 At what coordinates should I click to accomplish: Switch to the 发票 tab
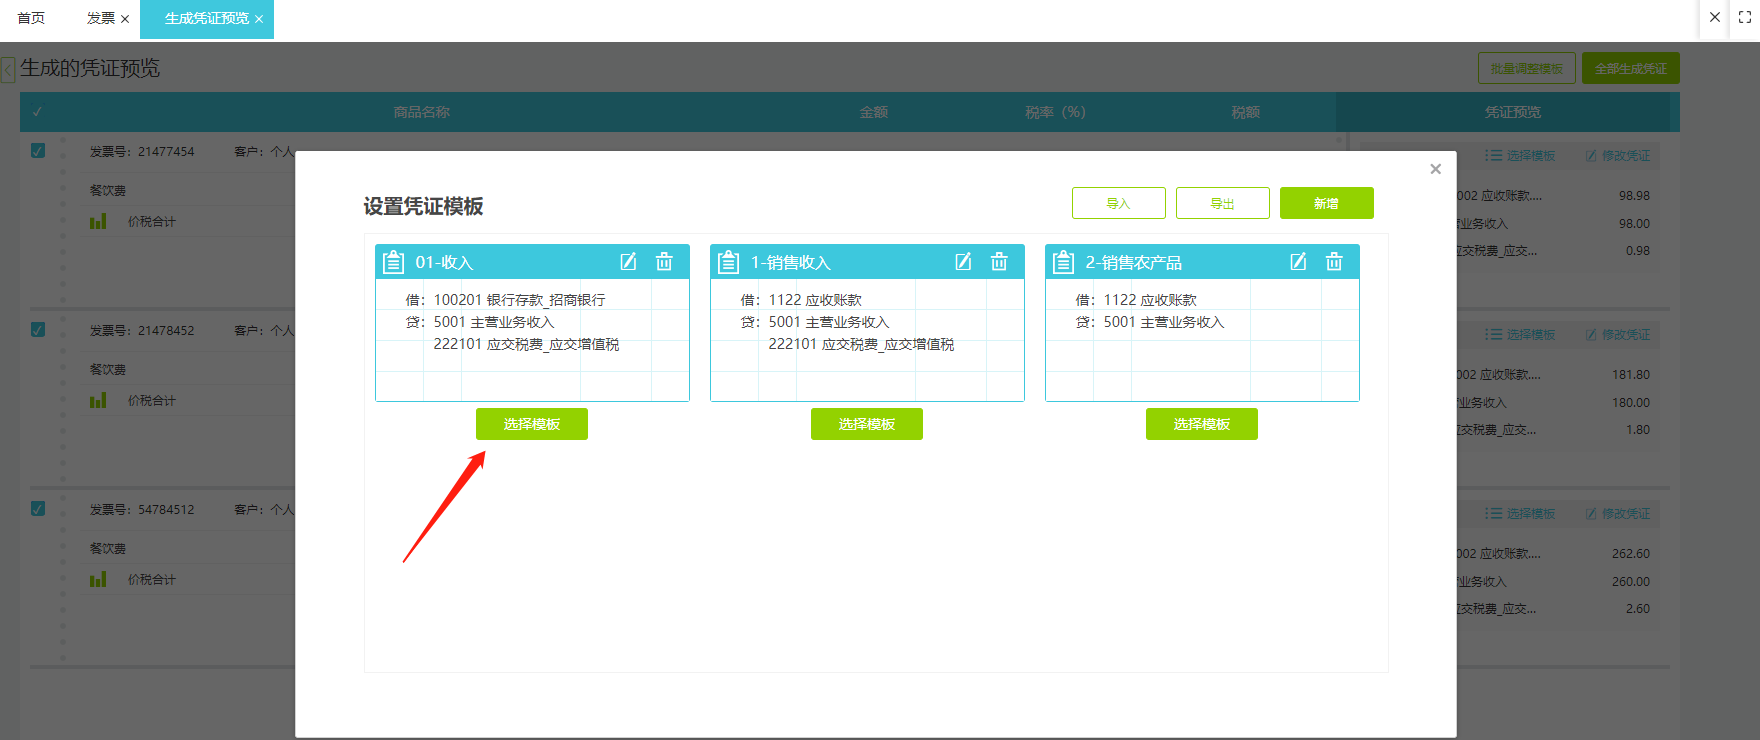(100, 18)
